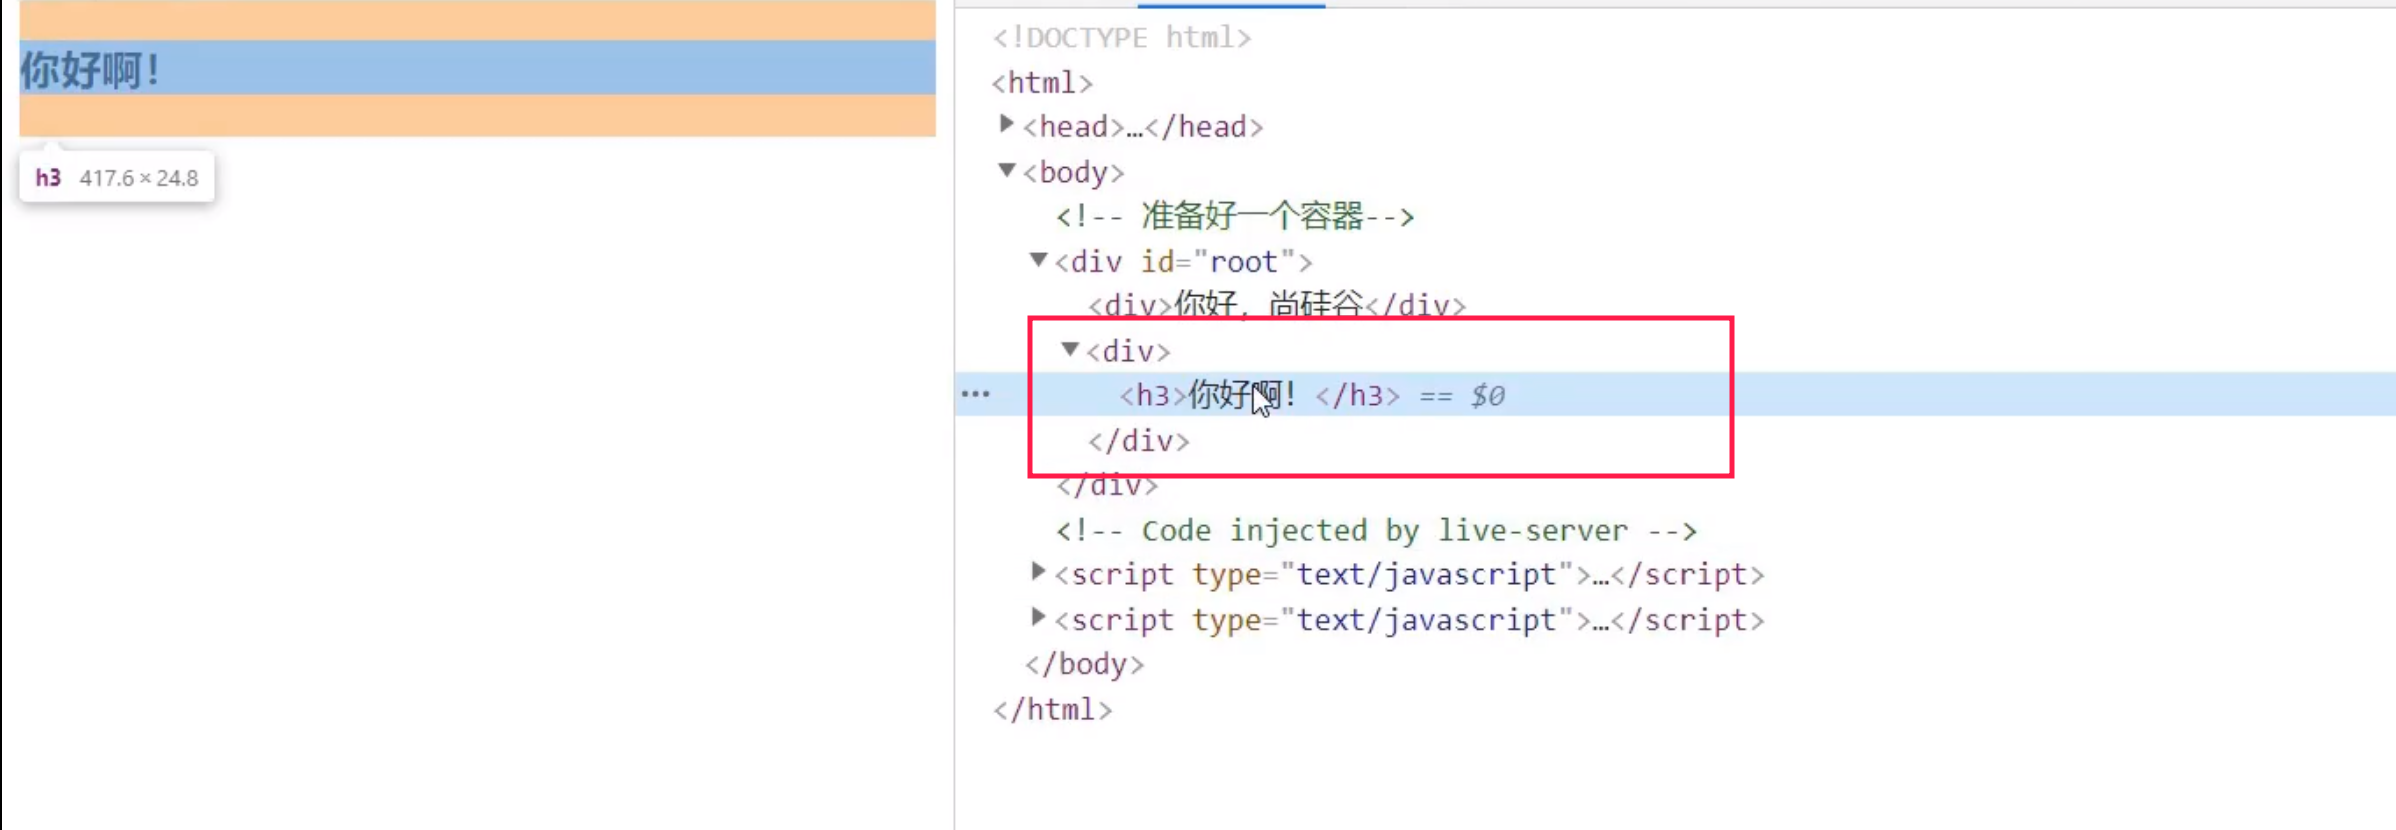Select the closing html tag
The width and height of the screenshot is (2396, 830).
point(1052,709)
